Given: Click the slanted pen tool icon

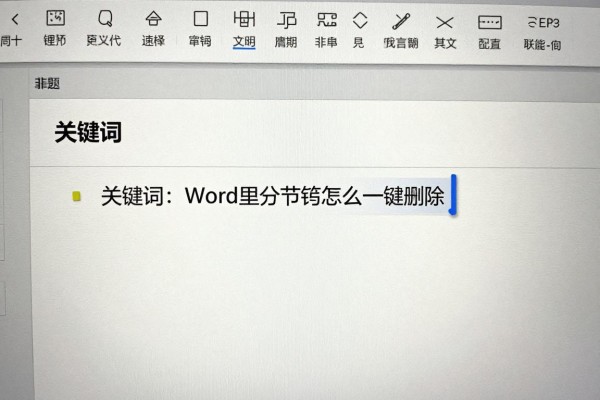Looking at the screenshot, I should pos(401,21).
